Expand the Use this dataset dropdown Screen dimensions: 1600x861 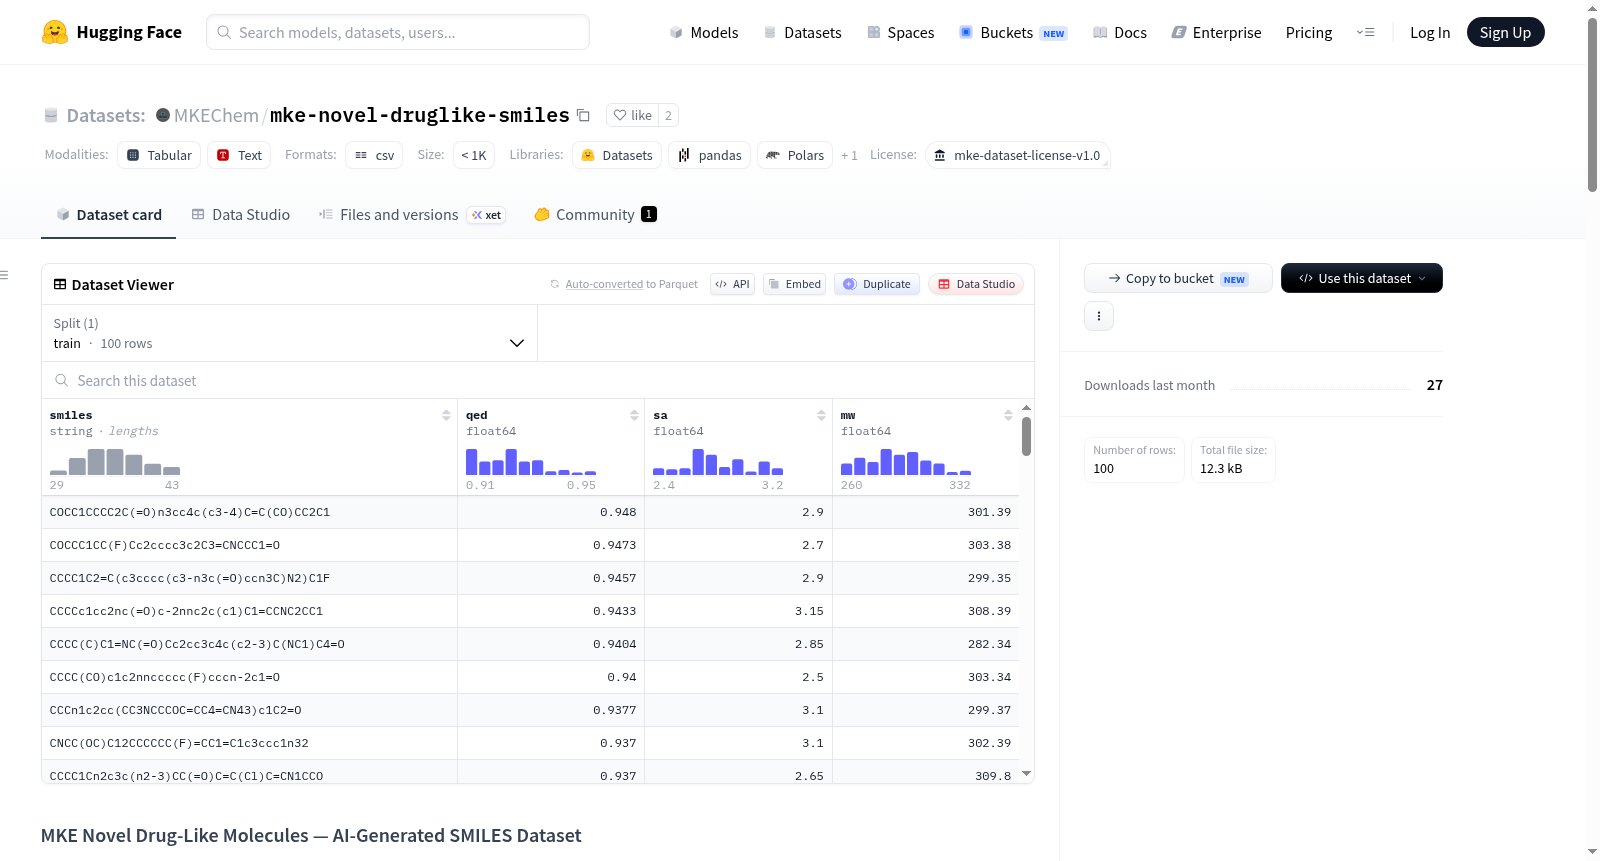1362,278
